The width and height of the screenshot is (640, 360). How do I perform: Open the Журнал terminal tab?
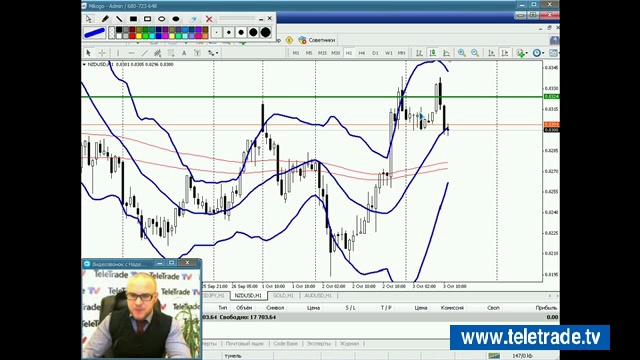pyautogui.click(x=349, y=344)
